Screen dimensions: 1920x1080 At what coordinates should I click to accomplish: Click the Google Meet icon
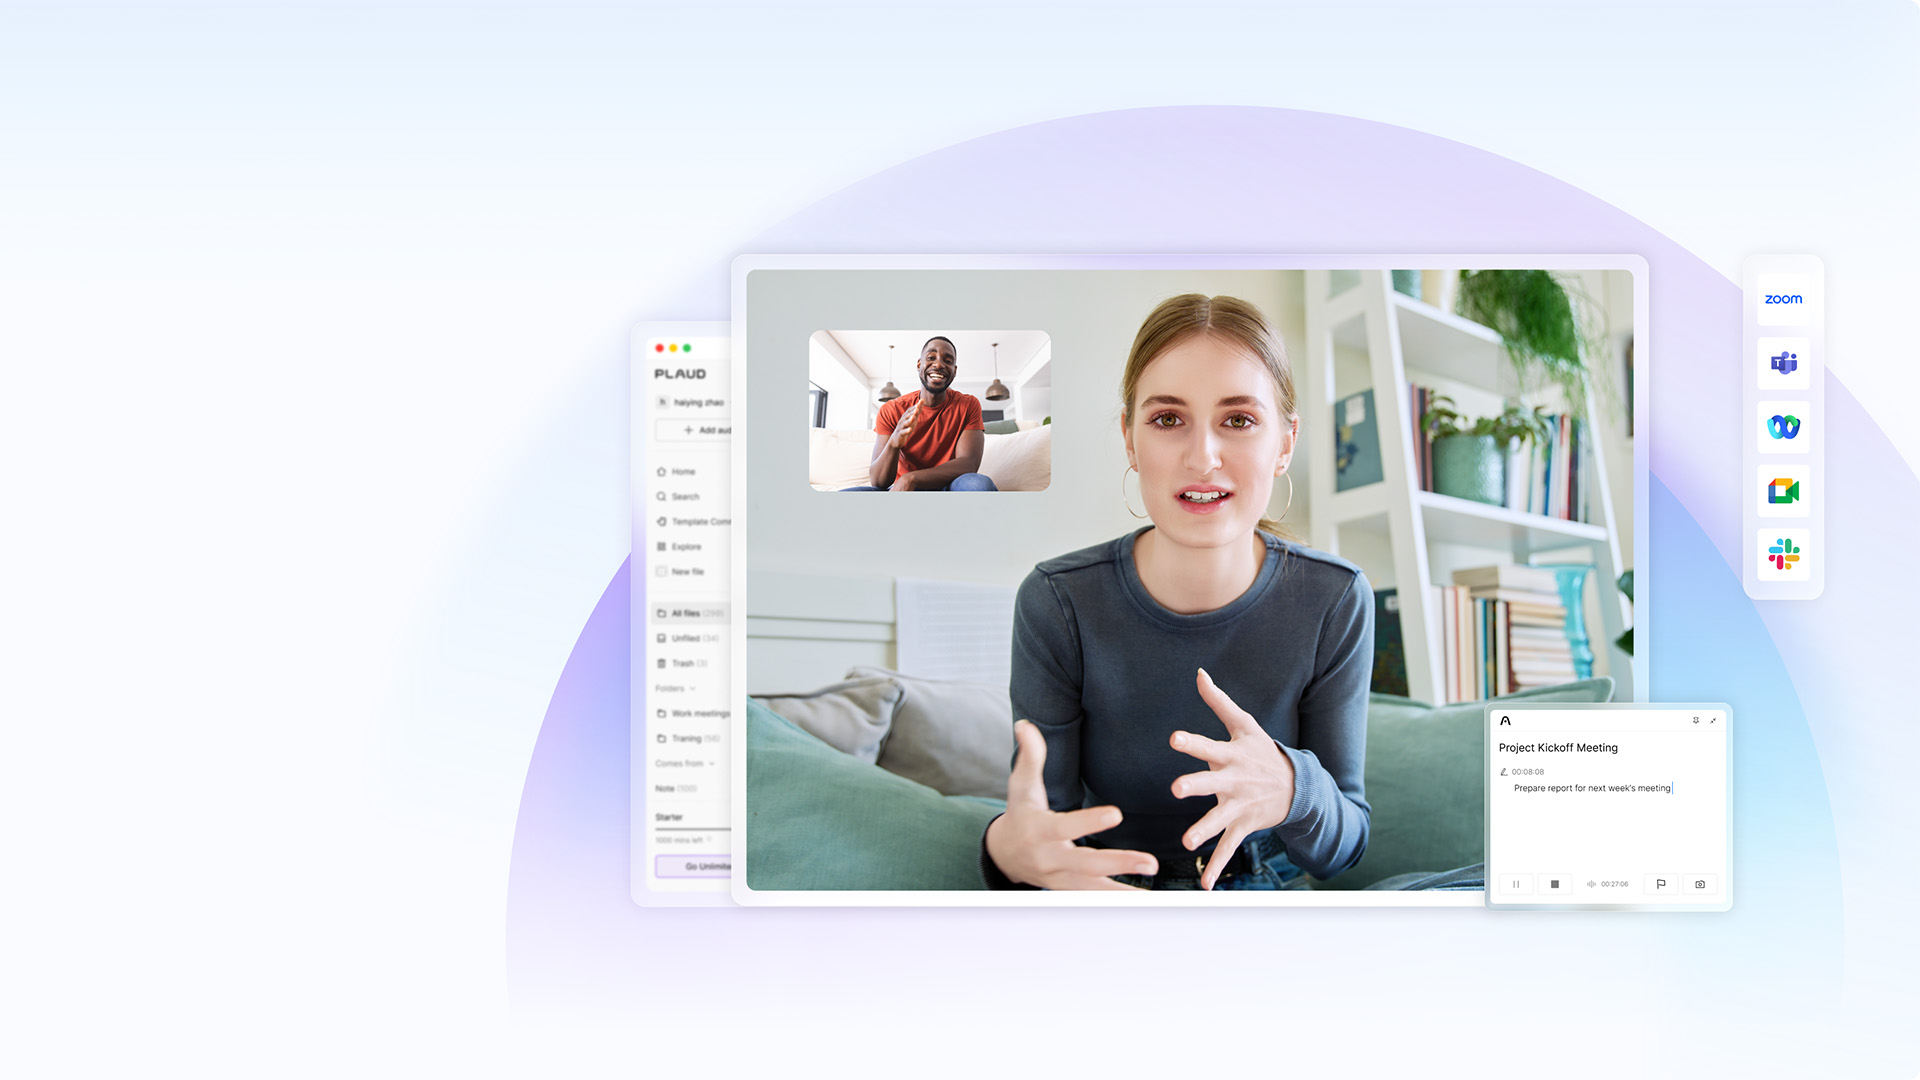point(1783,491)
